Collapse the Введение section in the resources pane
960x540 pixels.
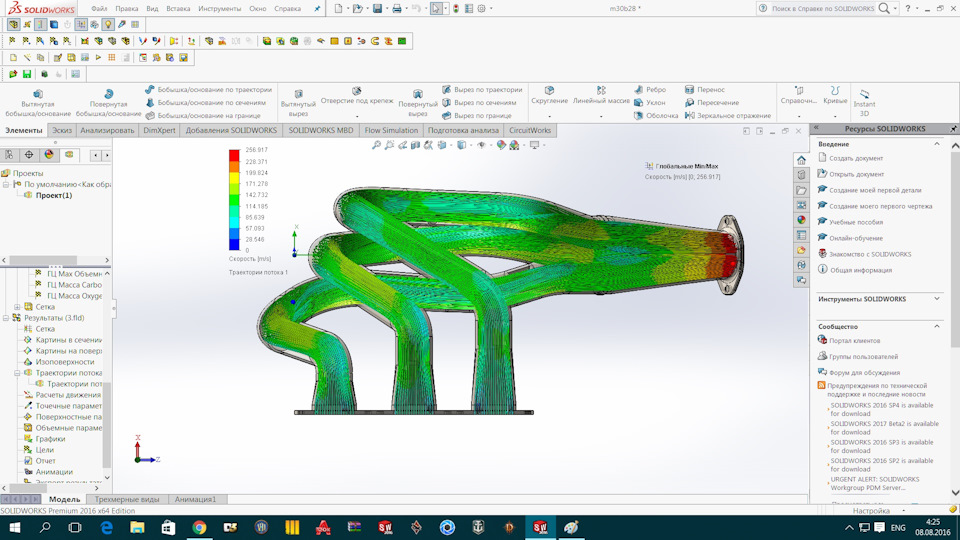937,144
